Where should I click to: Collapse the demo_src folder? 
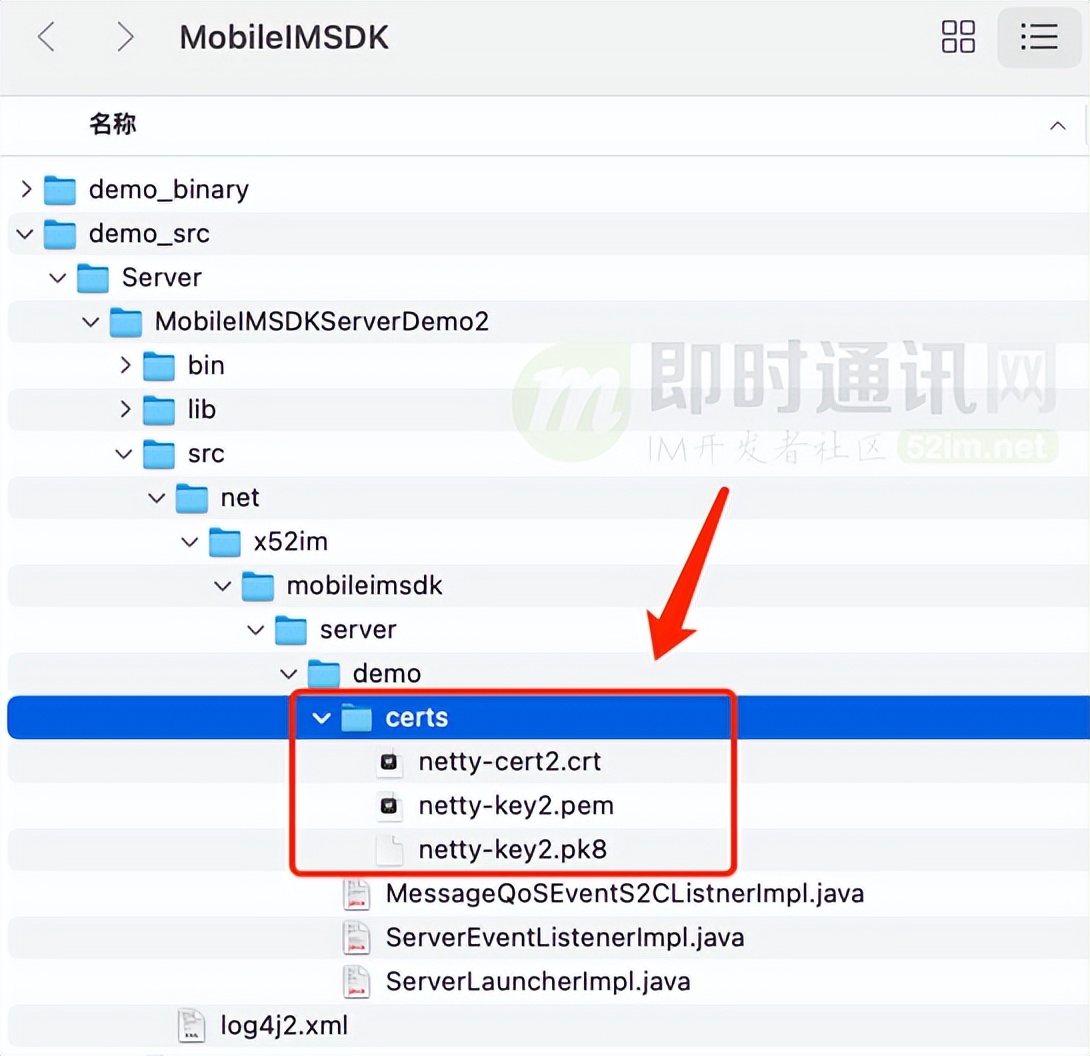pos(25,234)
